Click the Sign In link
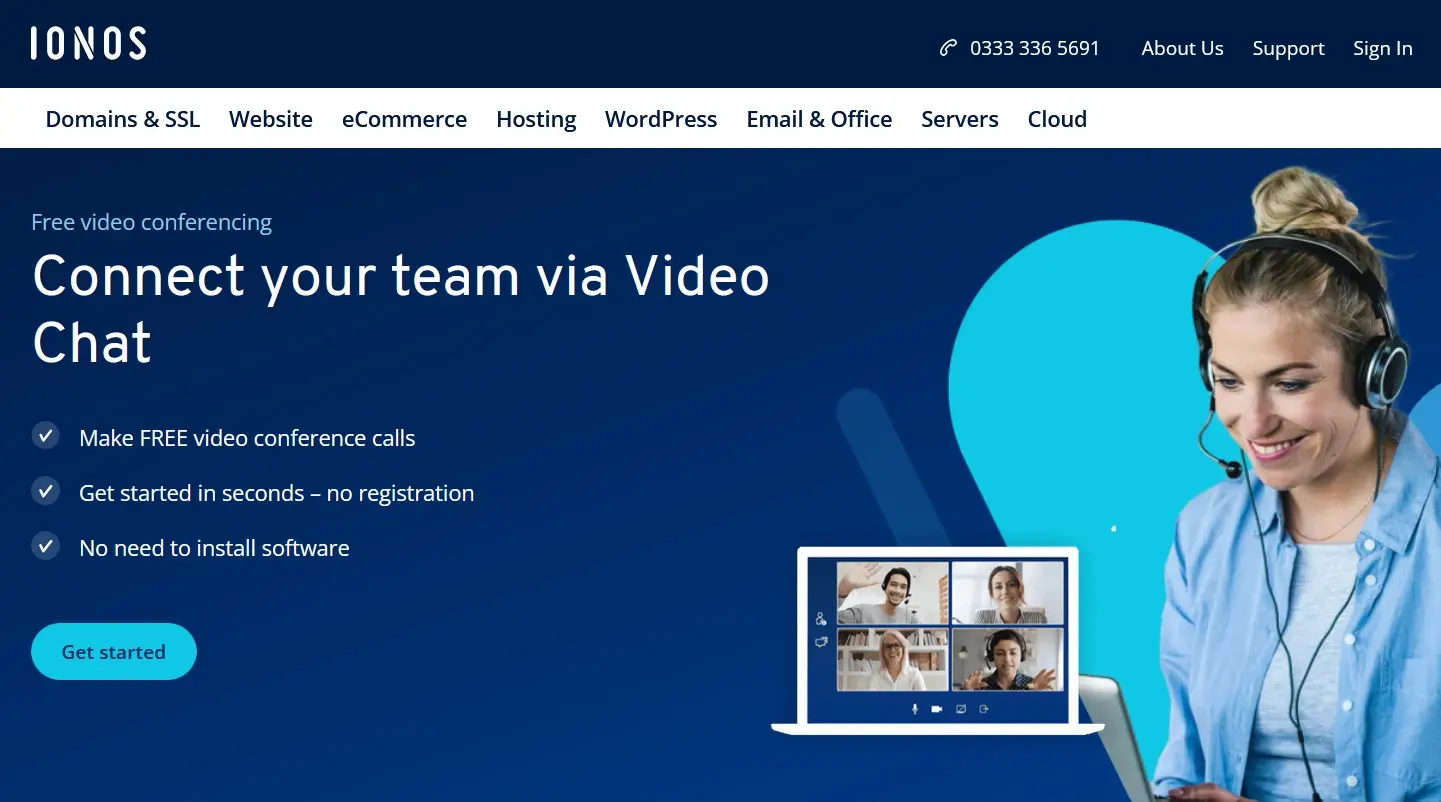 [1382, 47]
